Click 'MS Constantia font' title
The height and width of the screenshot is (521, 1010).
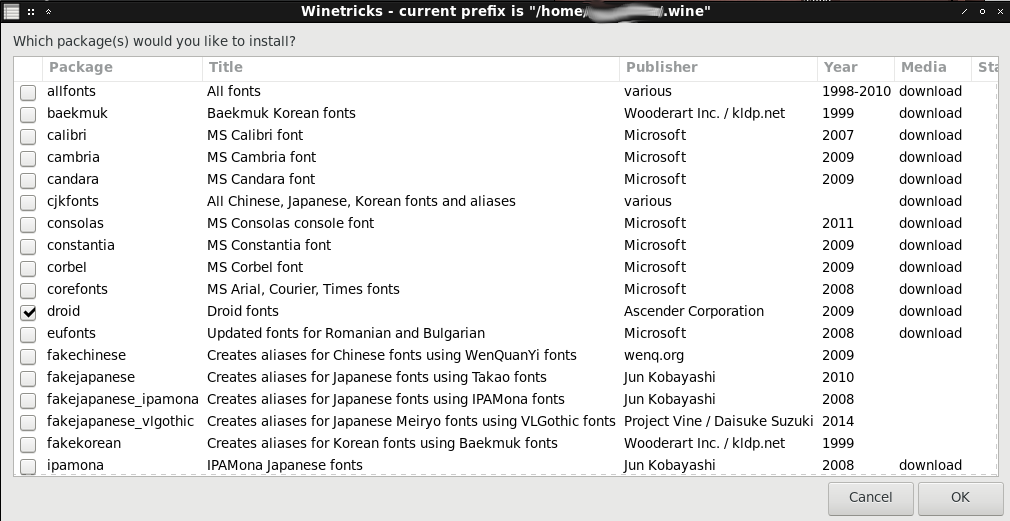269,245
